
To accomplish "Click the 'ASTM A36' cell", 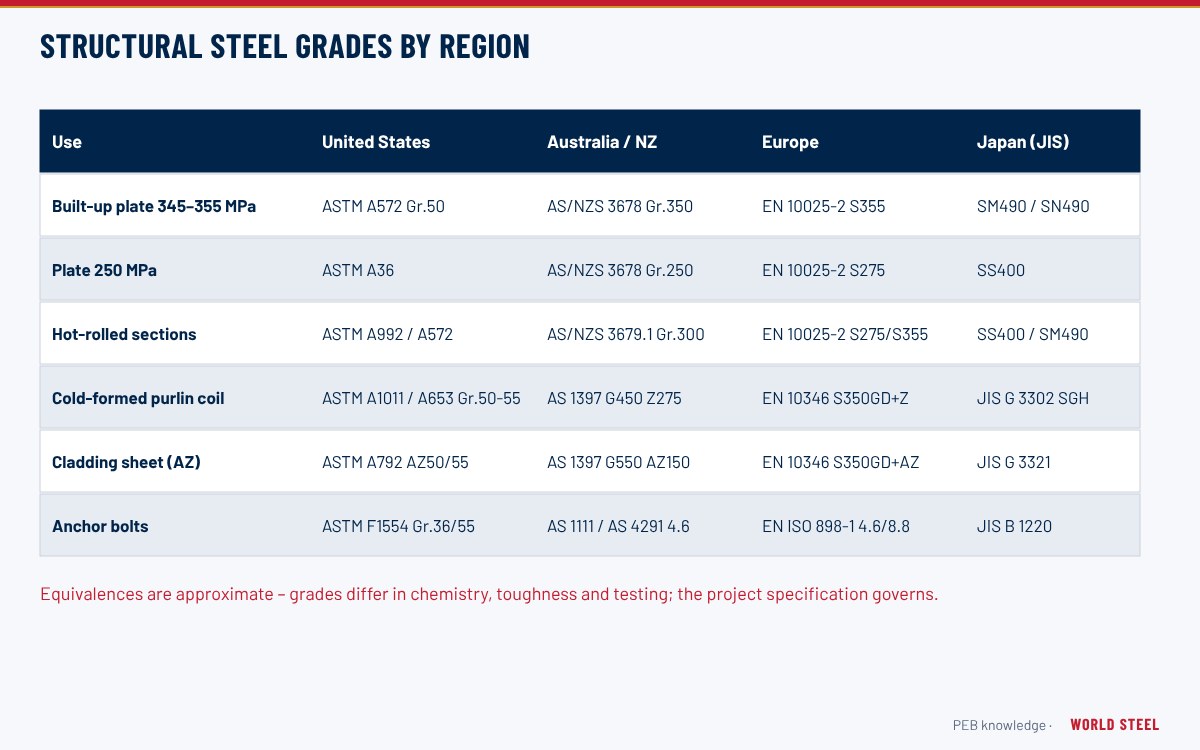I will [x=358, y=270].
